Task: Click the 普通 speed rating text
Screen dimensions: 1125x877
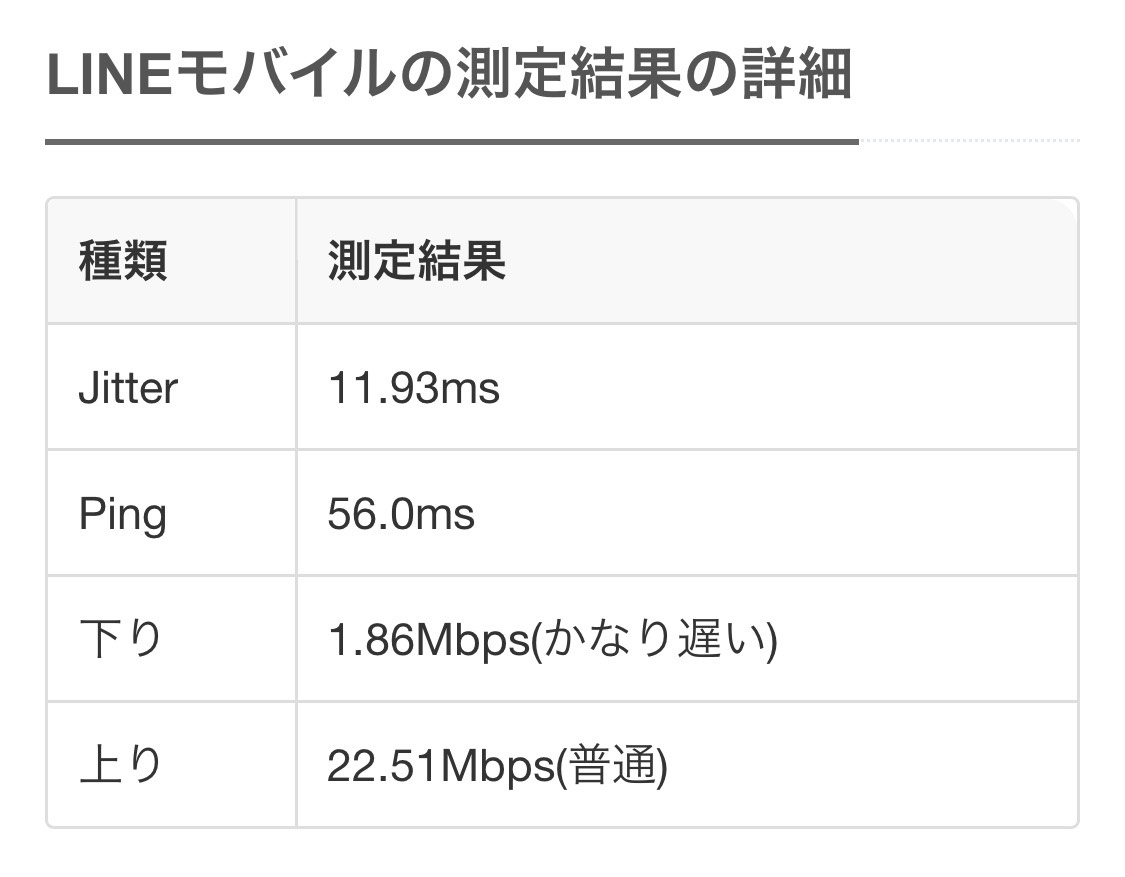Action: (x=612, y=765)
